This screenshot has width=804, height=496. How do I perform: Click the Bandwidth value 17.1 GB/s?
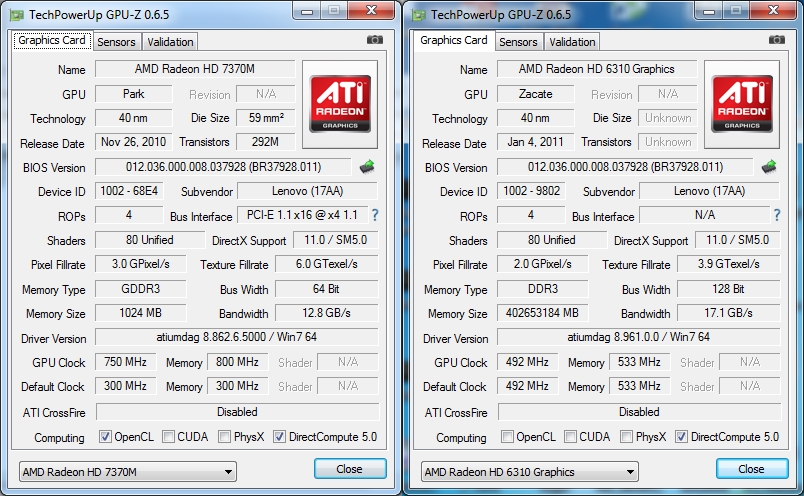(x=729, y=313)
